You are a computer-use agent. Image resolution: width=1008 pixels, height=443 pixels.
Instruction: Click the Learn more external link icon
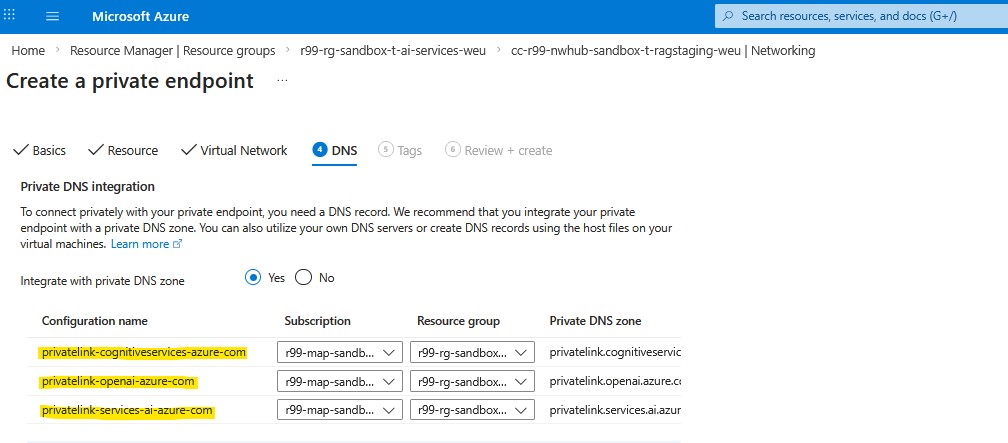coord(178,244)
